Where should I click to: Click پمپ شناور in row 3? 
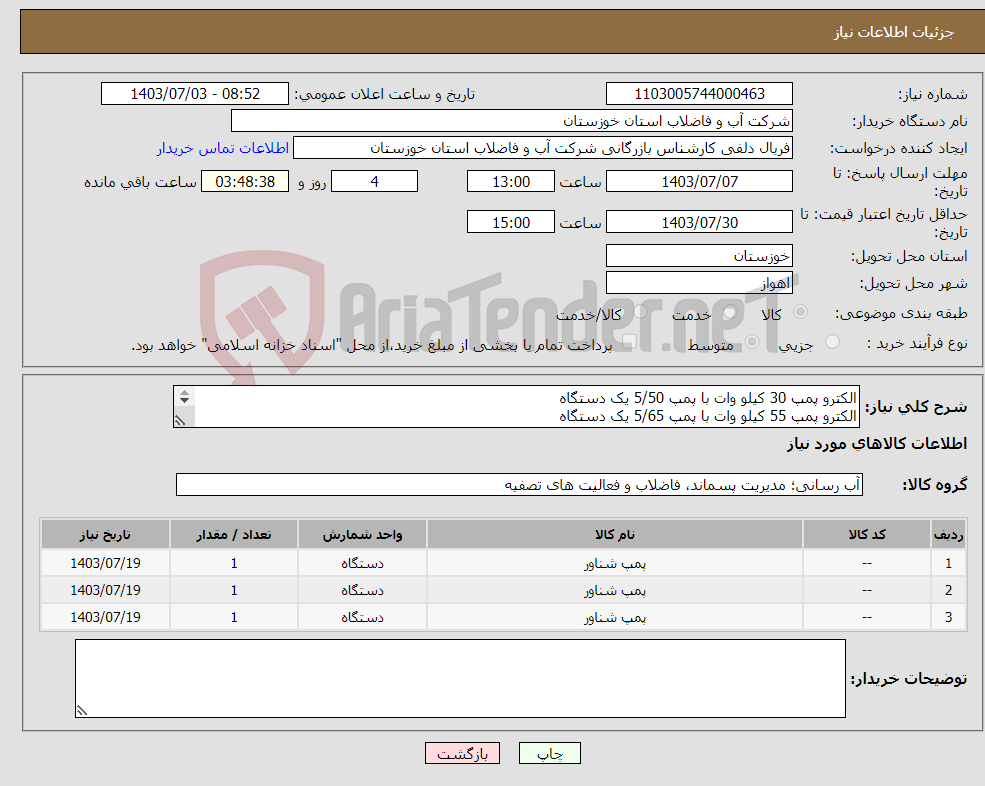615,618
